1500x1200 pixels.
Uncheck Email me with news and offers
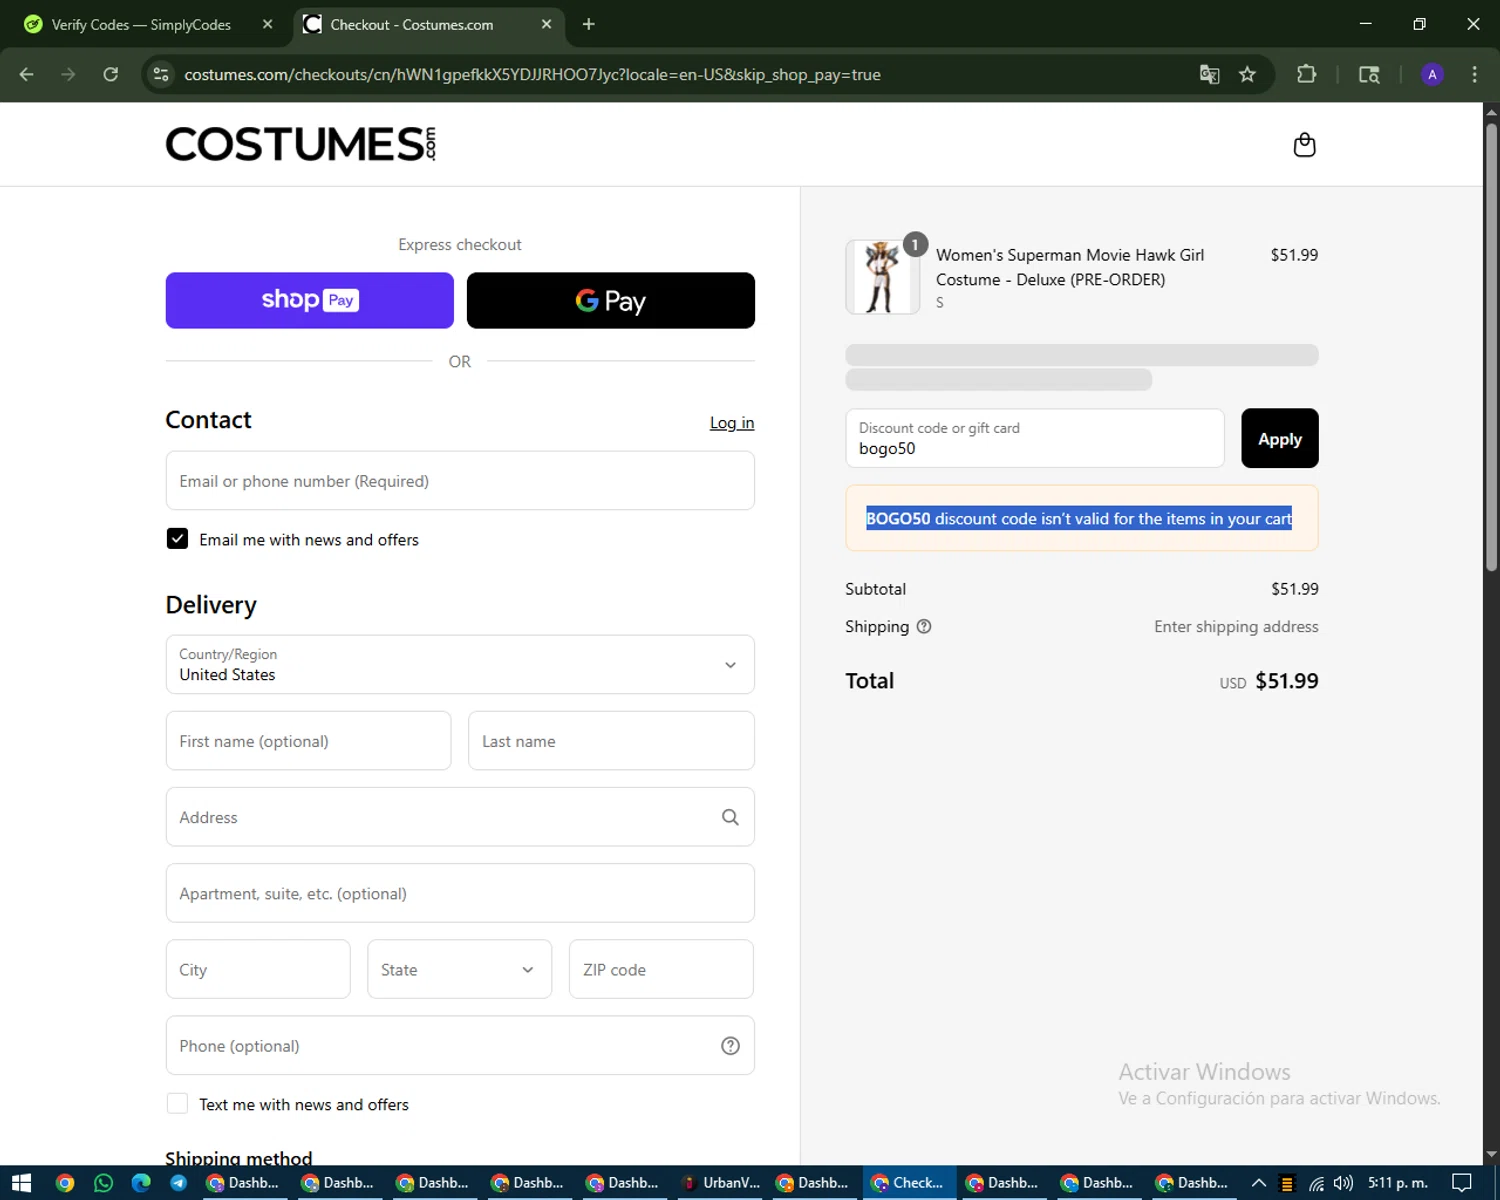point(177,539)
